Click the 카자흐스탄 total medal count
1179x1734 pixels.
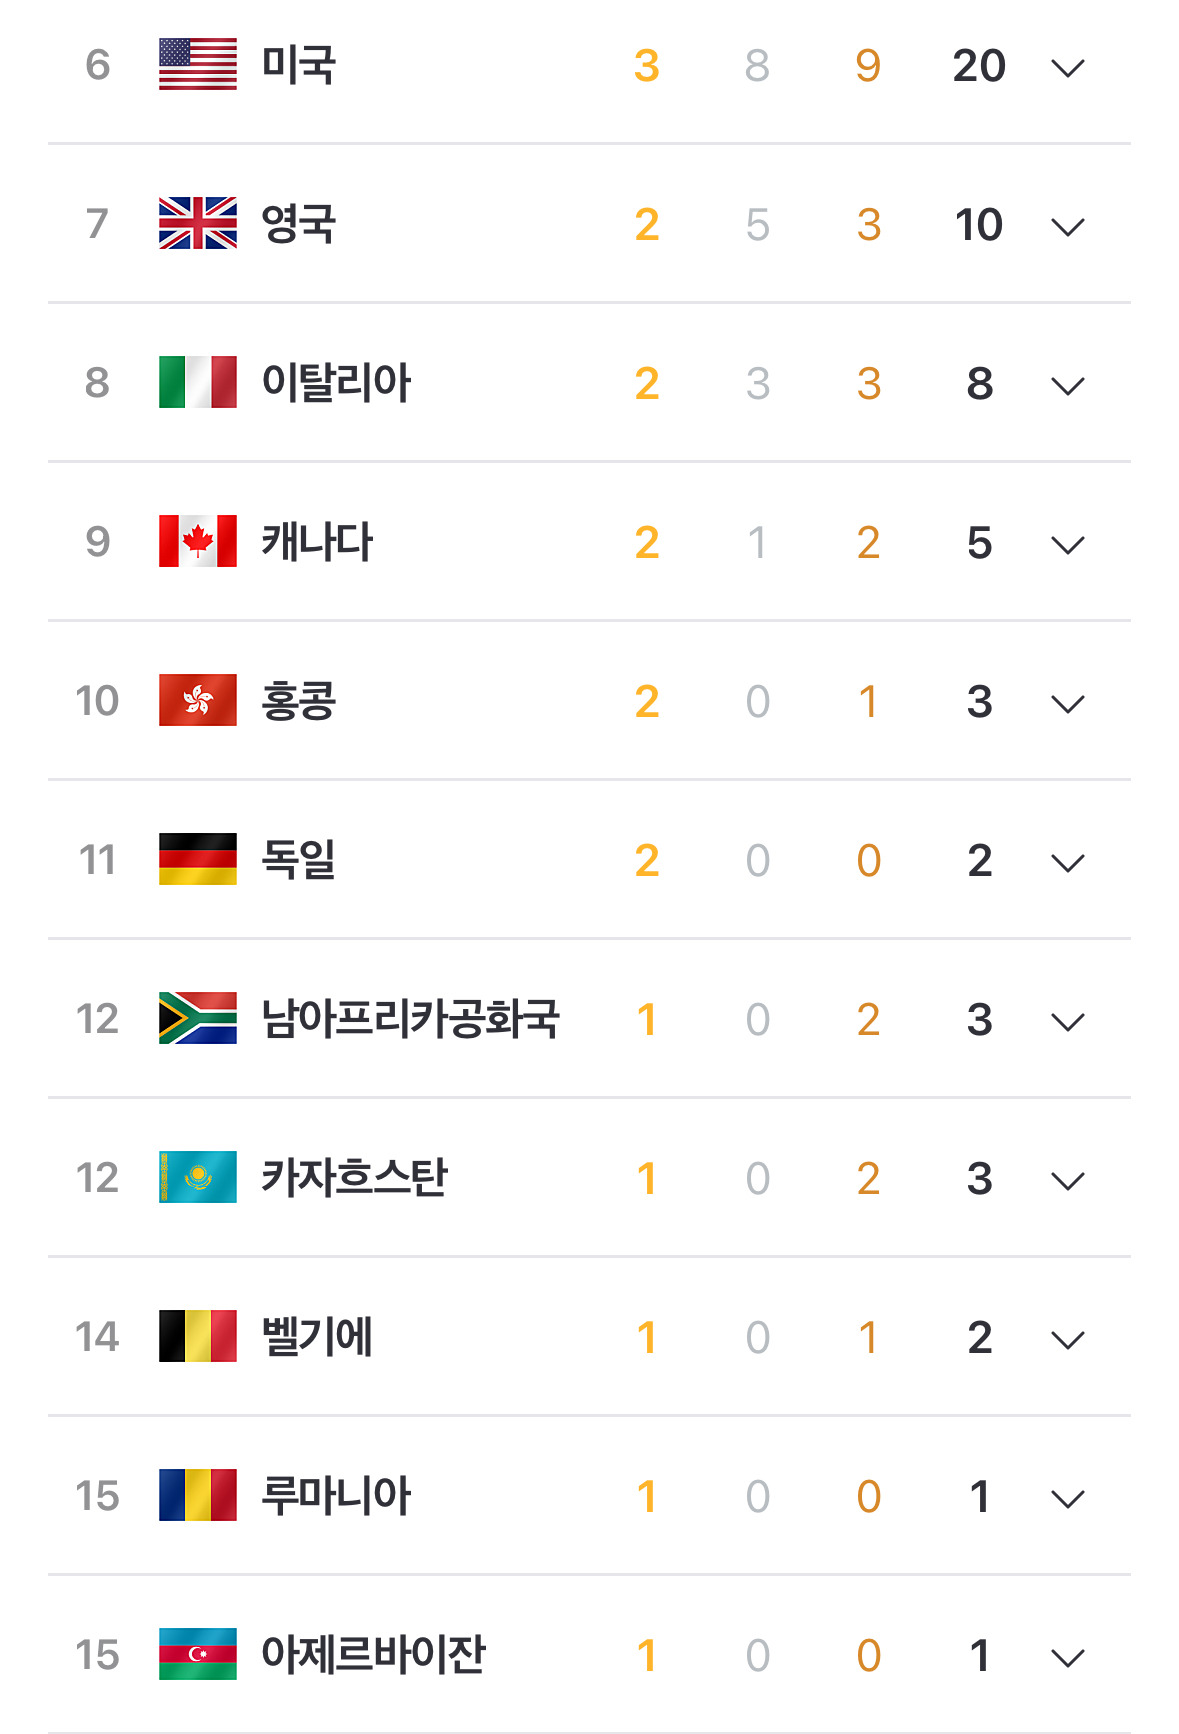pos(979,1179)
